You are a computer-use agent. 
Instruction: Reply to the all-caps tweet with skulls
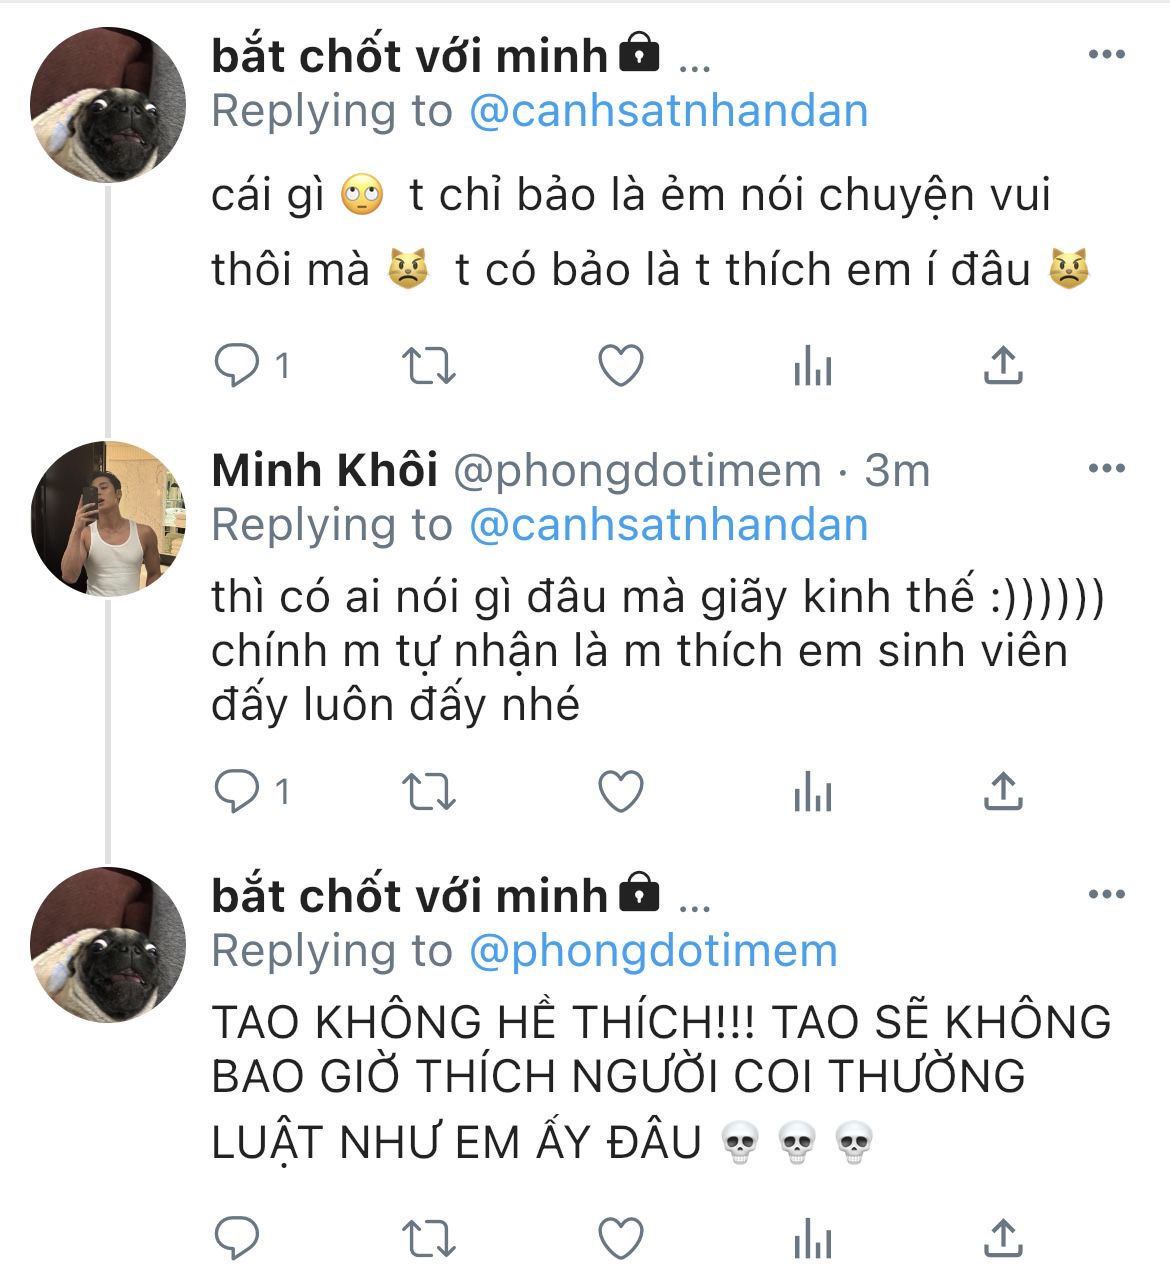238,1240
